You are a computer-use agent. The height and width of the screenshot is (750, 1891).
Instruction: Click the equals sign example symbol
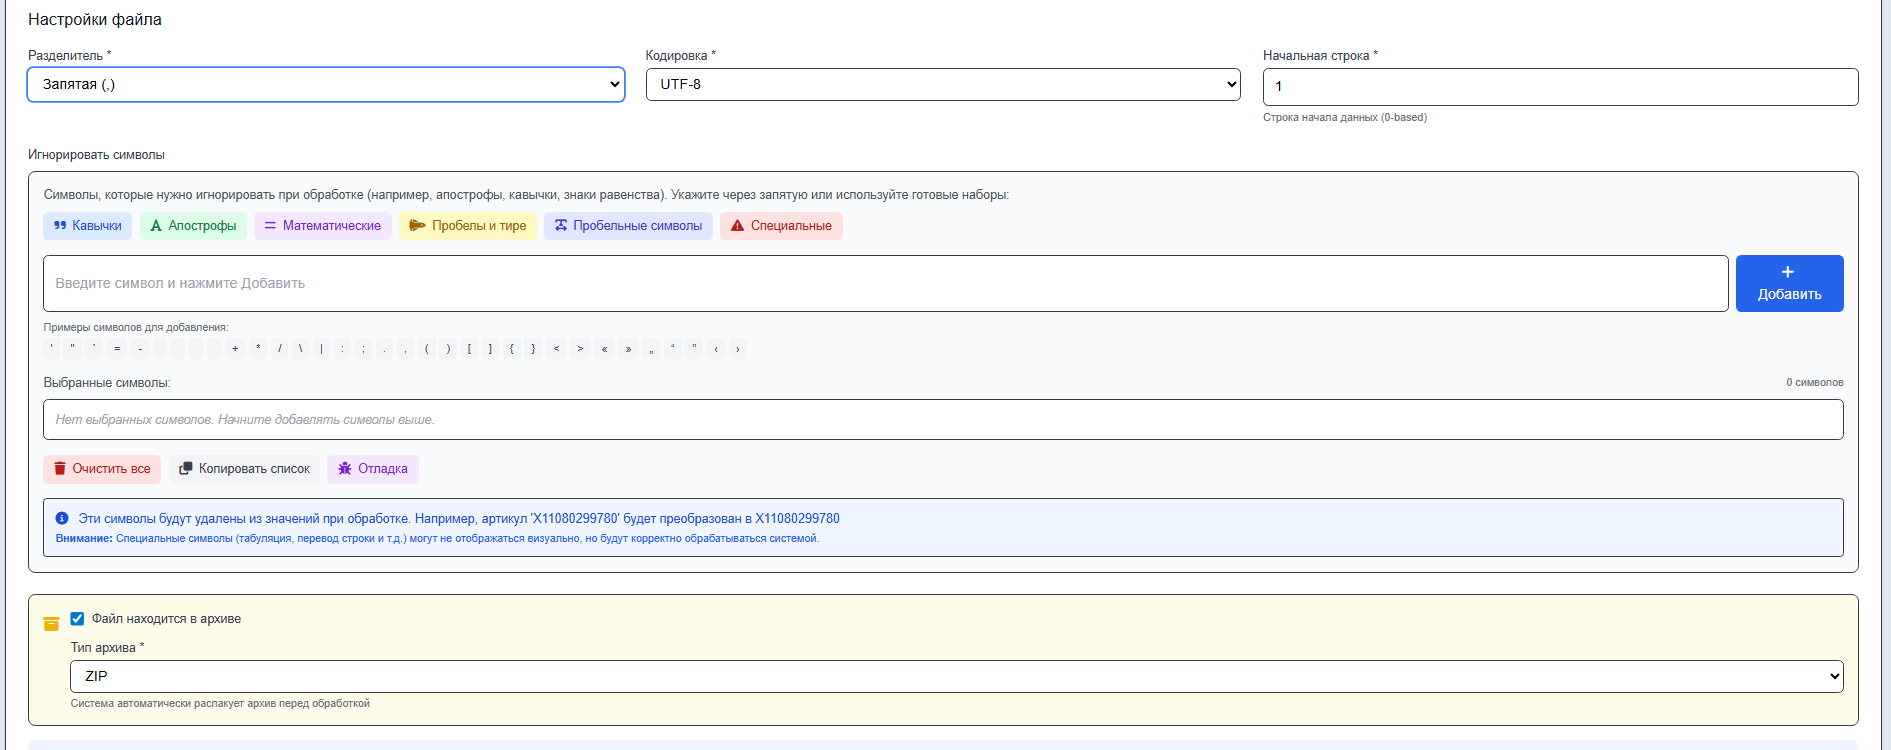click(x=117, y=349)
